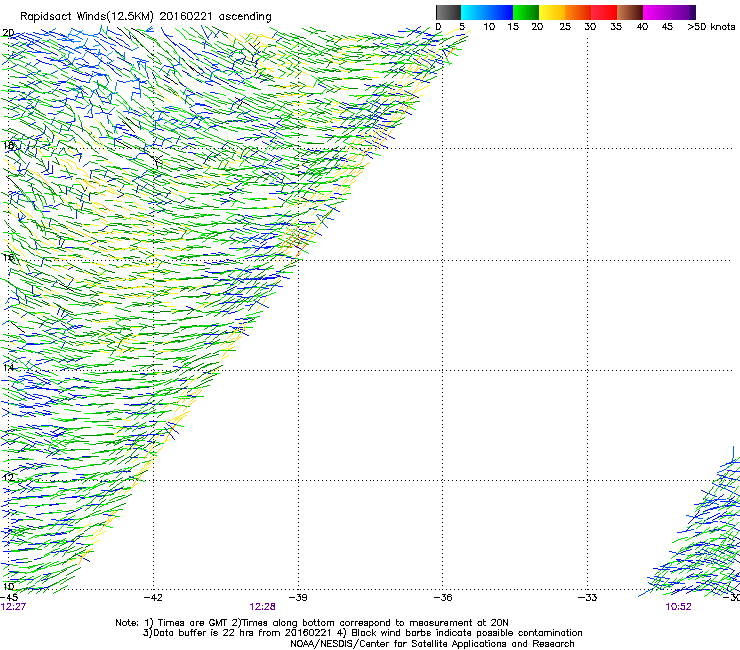Click the title 'Rapidscat Winds(12.5KM) 20160221 ascending'

tap(146, 17)
